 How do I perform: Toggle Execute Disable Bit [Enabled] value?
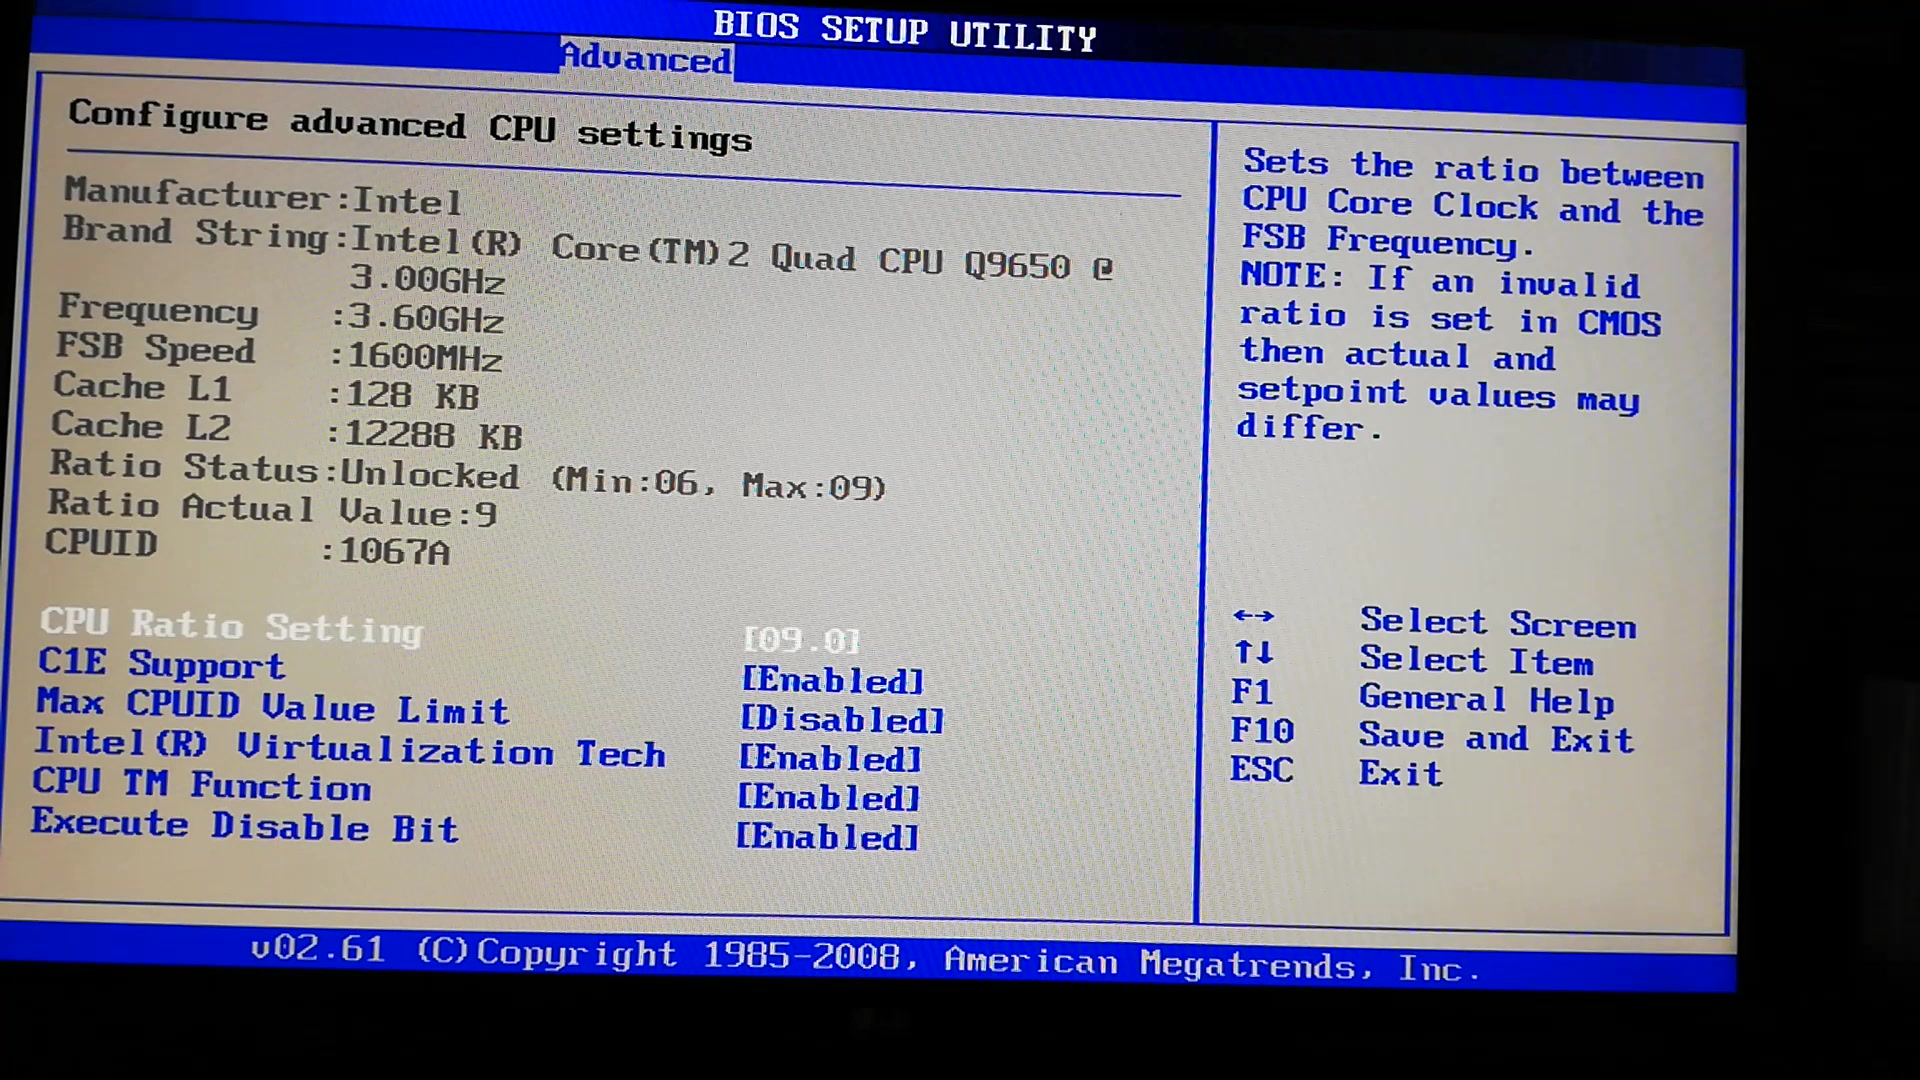(x=827, y=837)
